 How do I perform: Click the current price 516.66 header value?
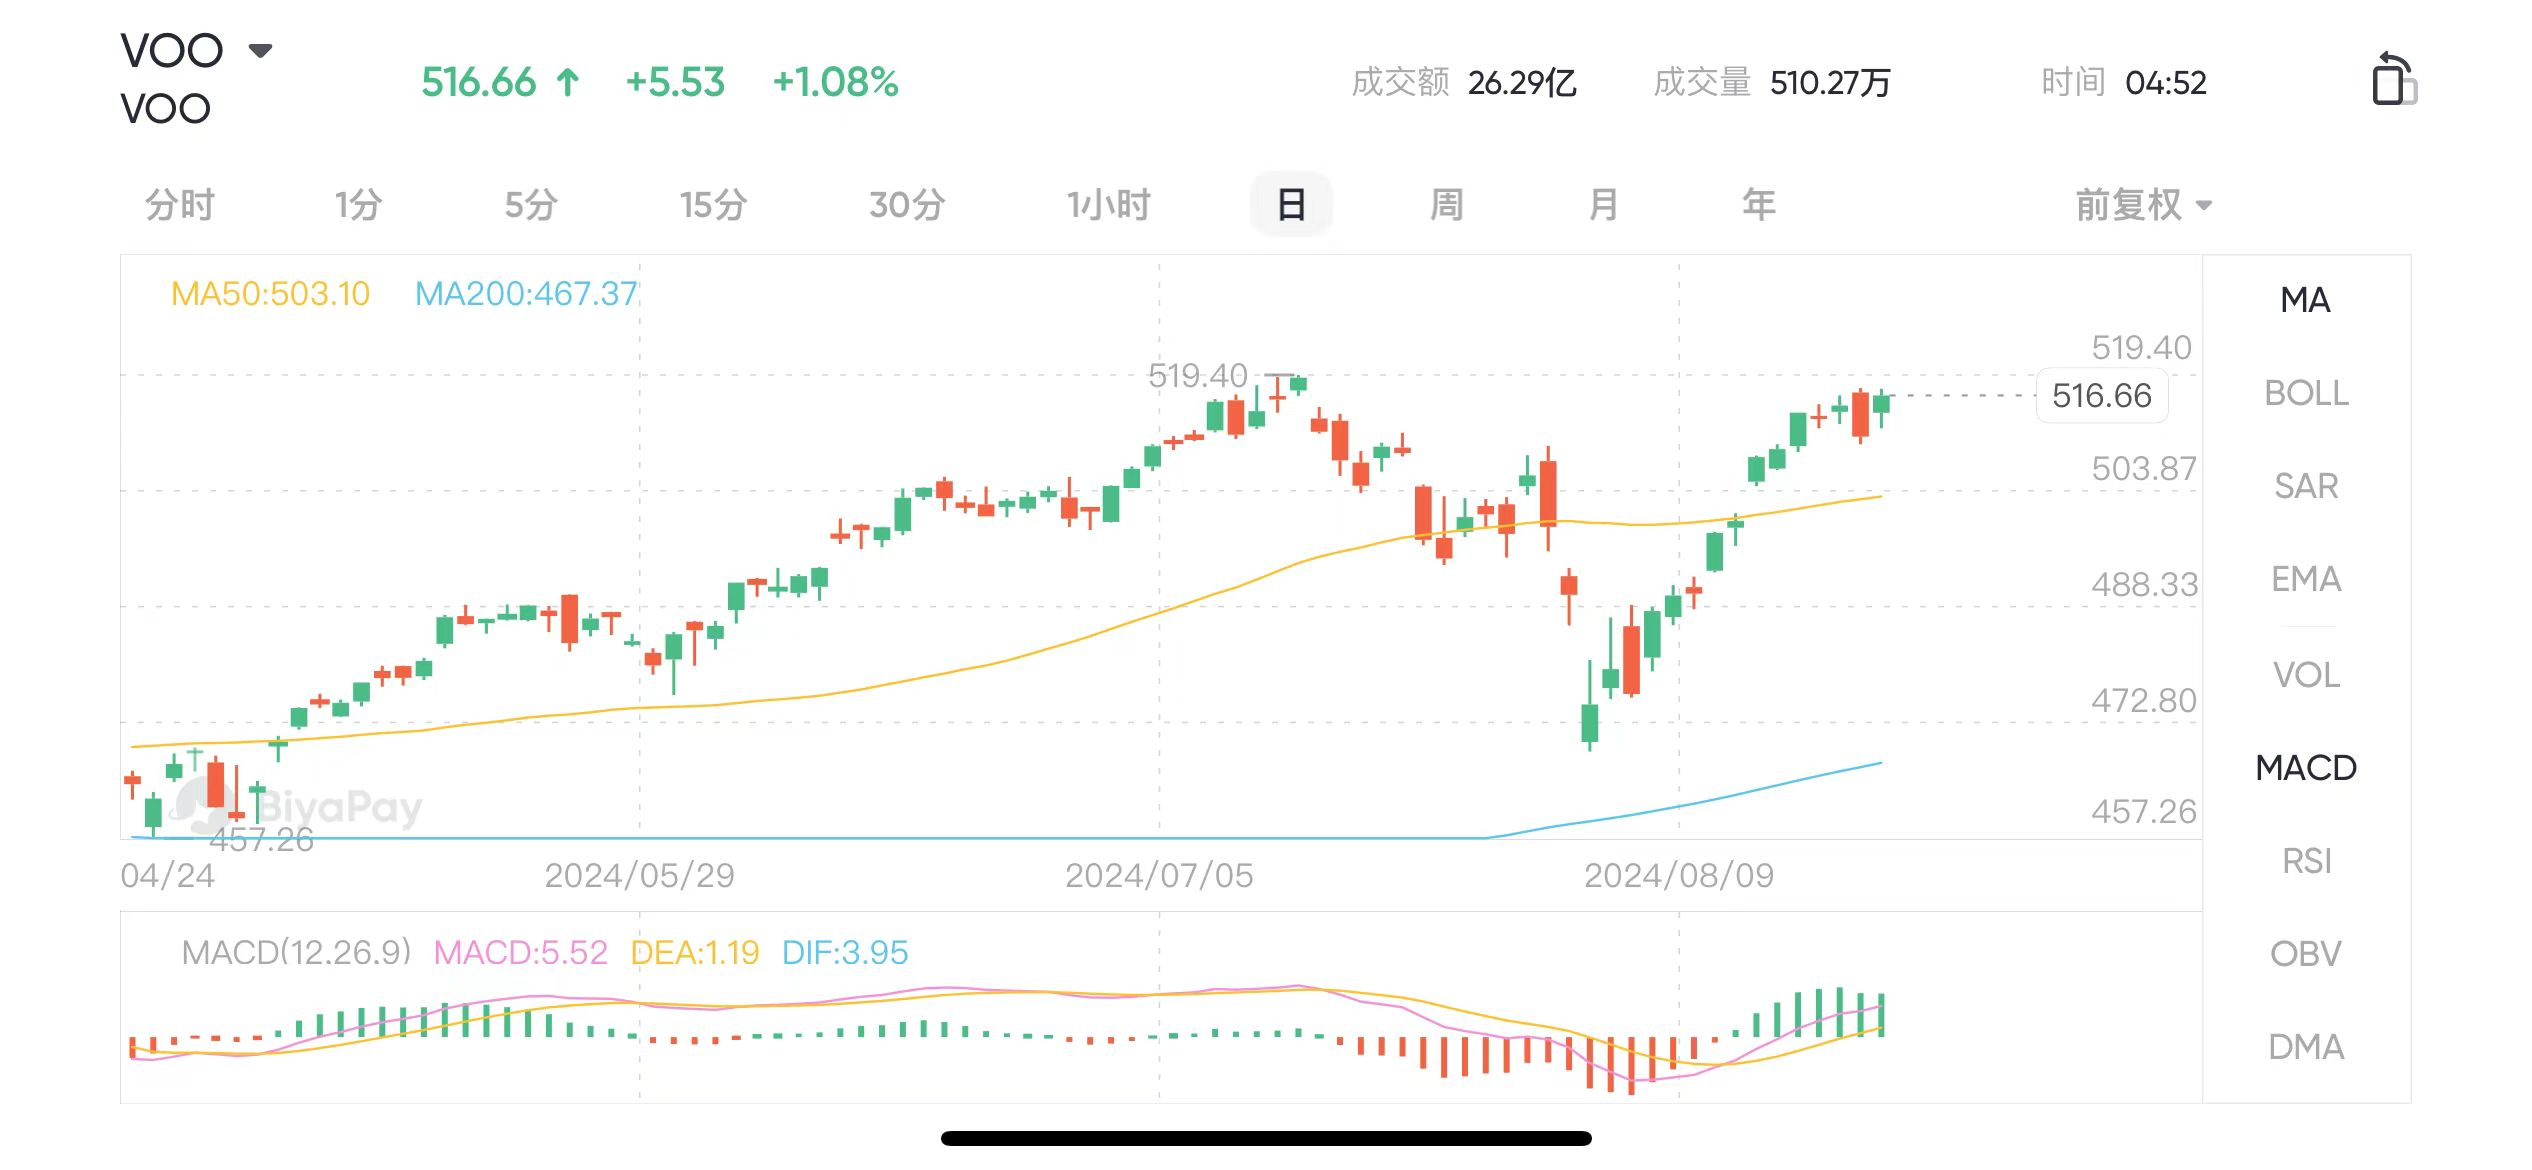pos(479,82)
